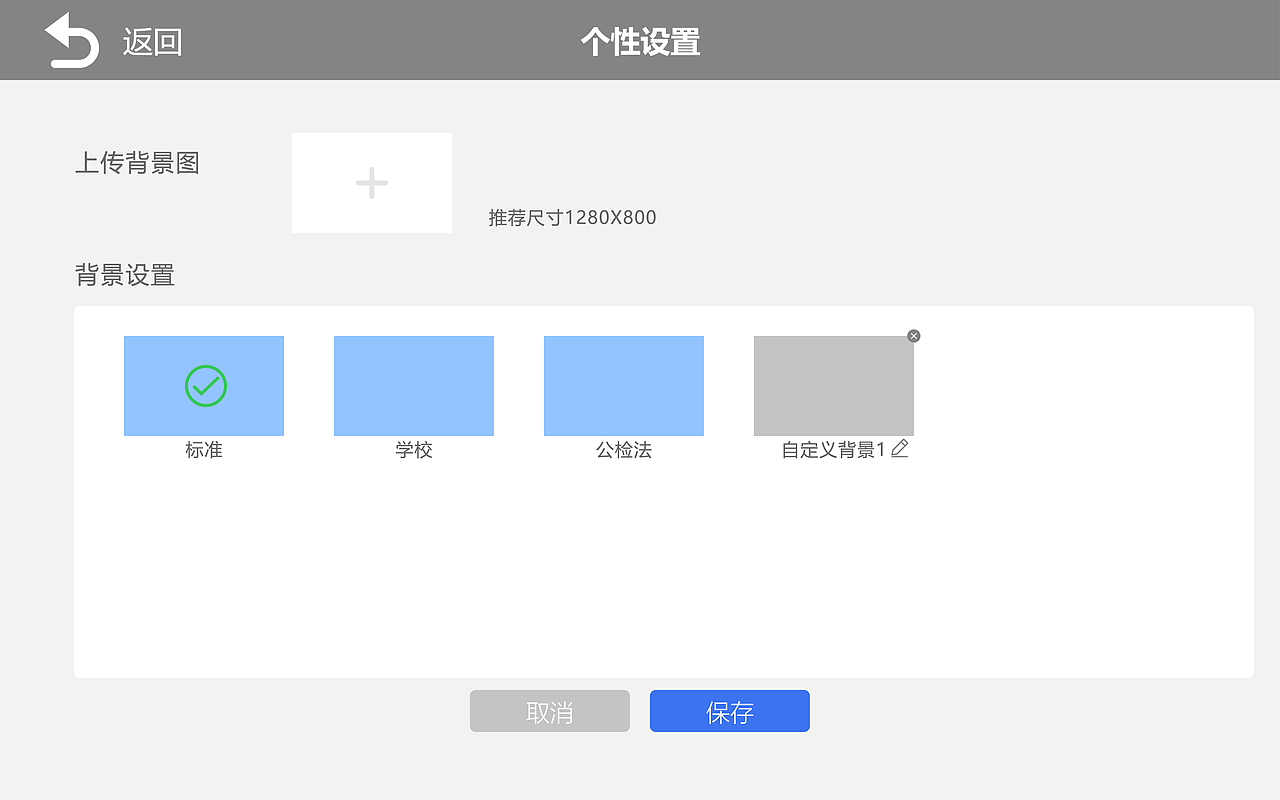The height and width of the screenshot is (800, 1280).
Task: Edit the custom background name with pencil icon
Action: 899,449
